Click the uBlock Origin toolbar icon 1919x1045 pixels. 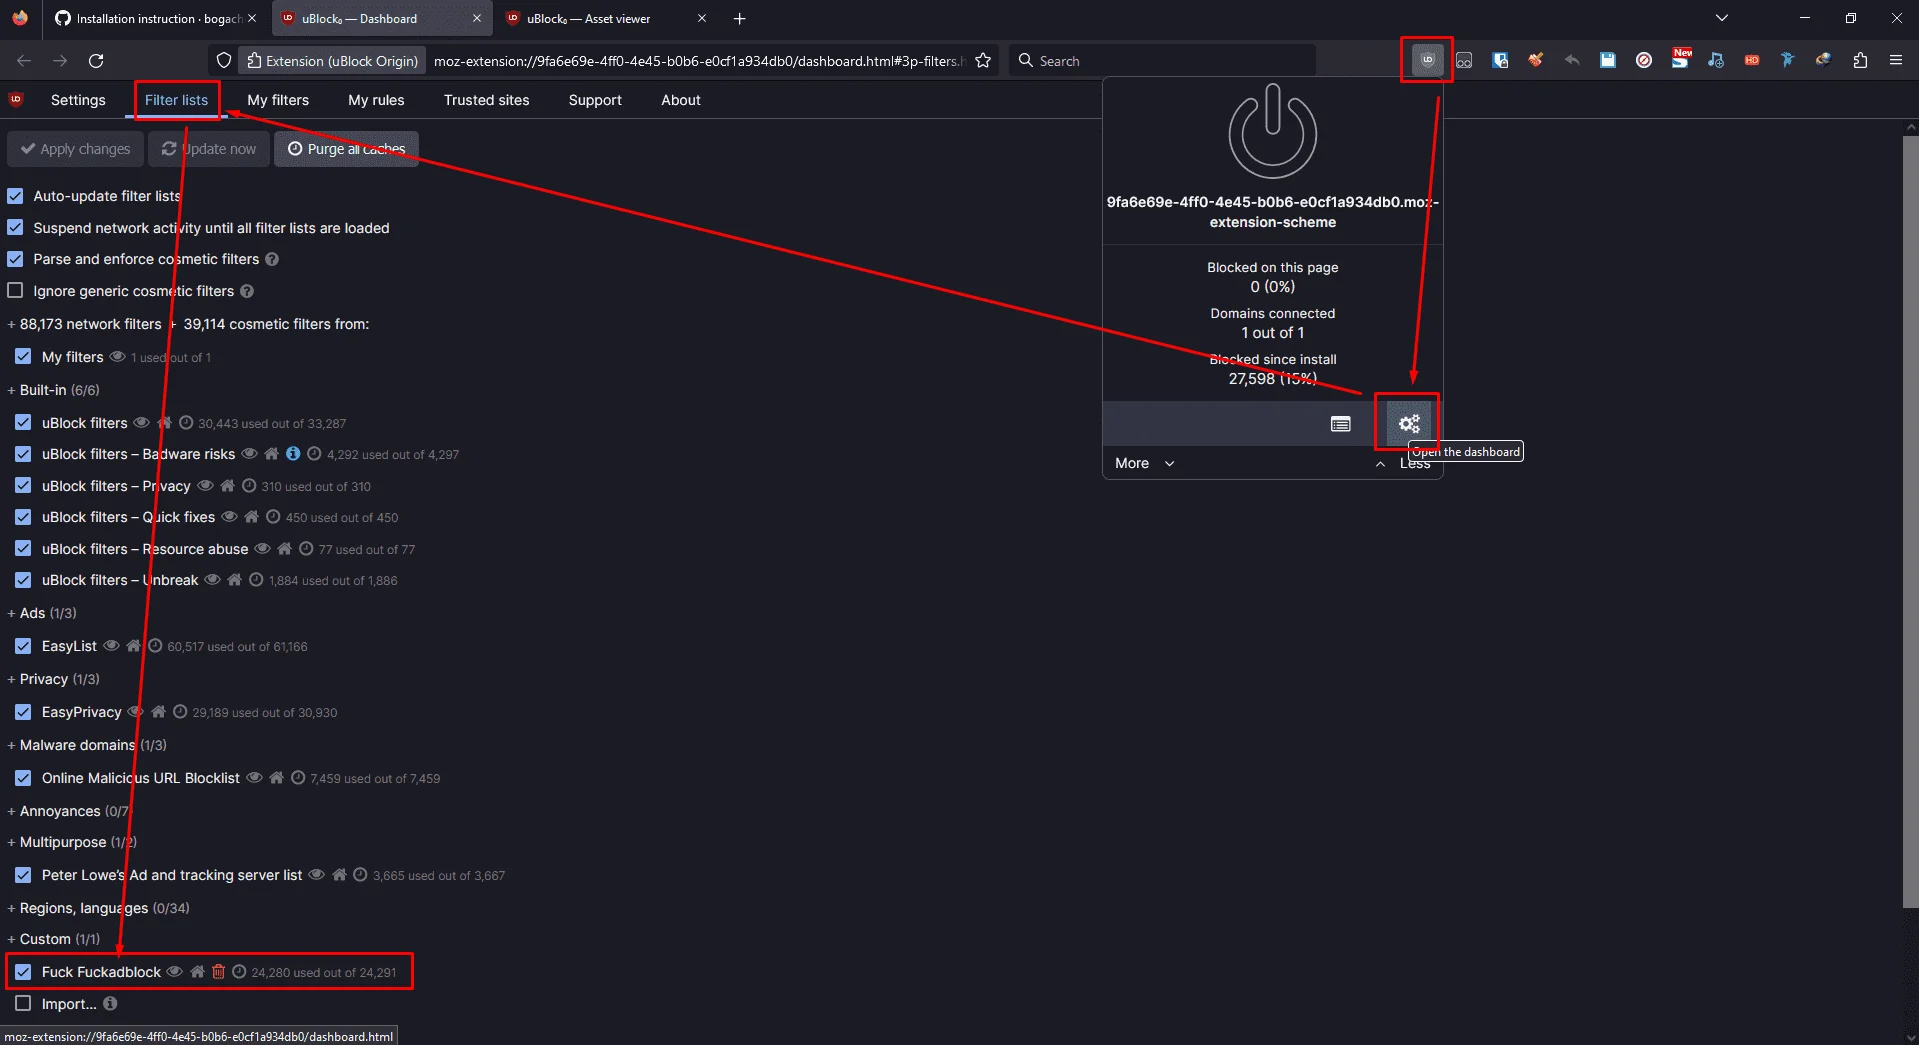1427,60
